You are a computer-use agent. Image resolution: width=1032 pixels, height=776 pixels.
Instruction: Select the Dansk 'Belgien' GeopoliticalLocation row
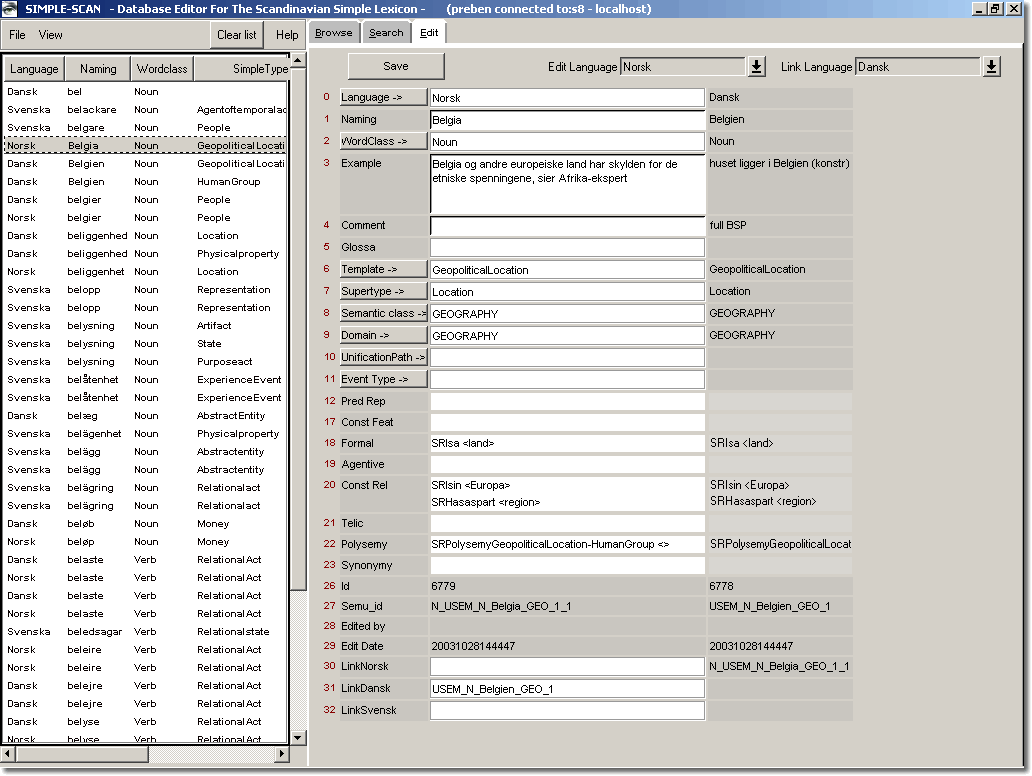point(145,164)
